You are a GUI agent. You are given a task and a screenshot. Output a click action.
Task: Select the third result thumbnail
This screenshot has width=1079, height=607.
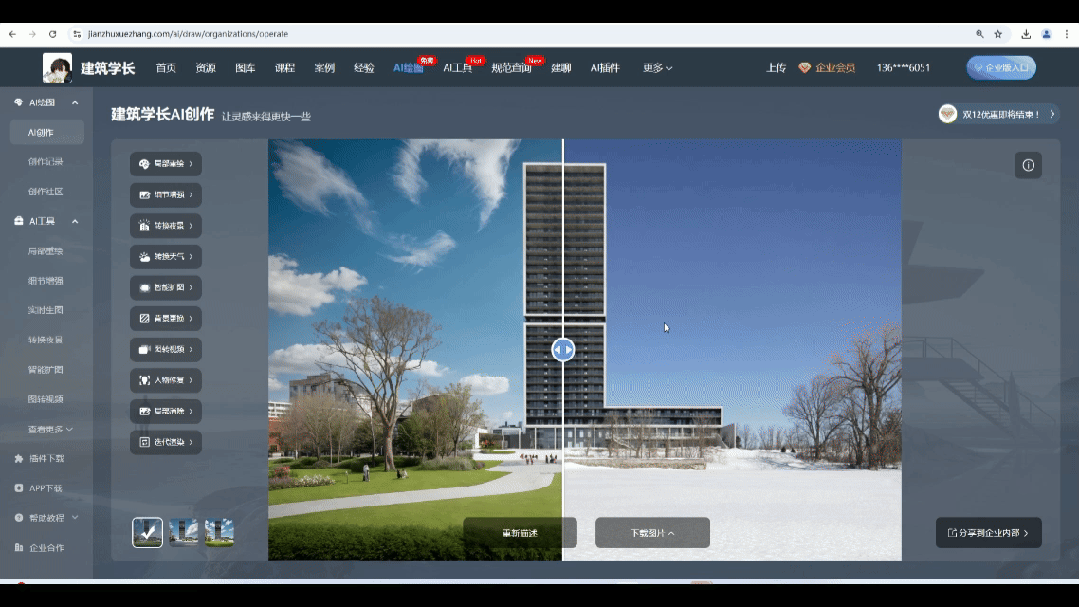(219, 532)
